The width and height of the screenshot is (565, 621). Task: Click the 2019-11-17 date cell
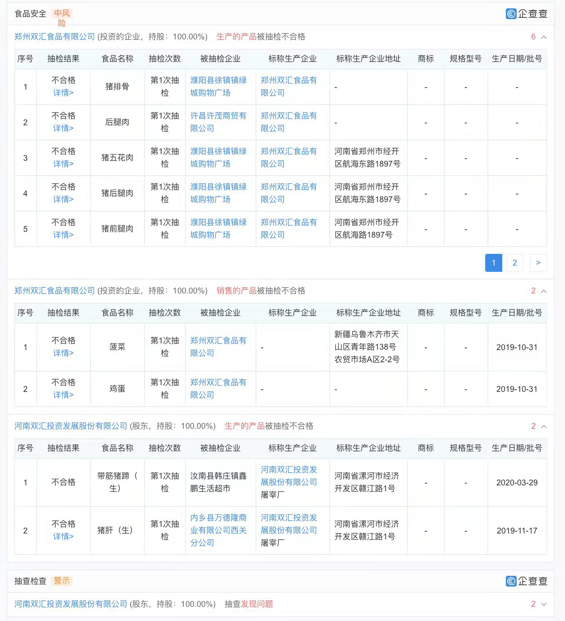pos(517,531)
